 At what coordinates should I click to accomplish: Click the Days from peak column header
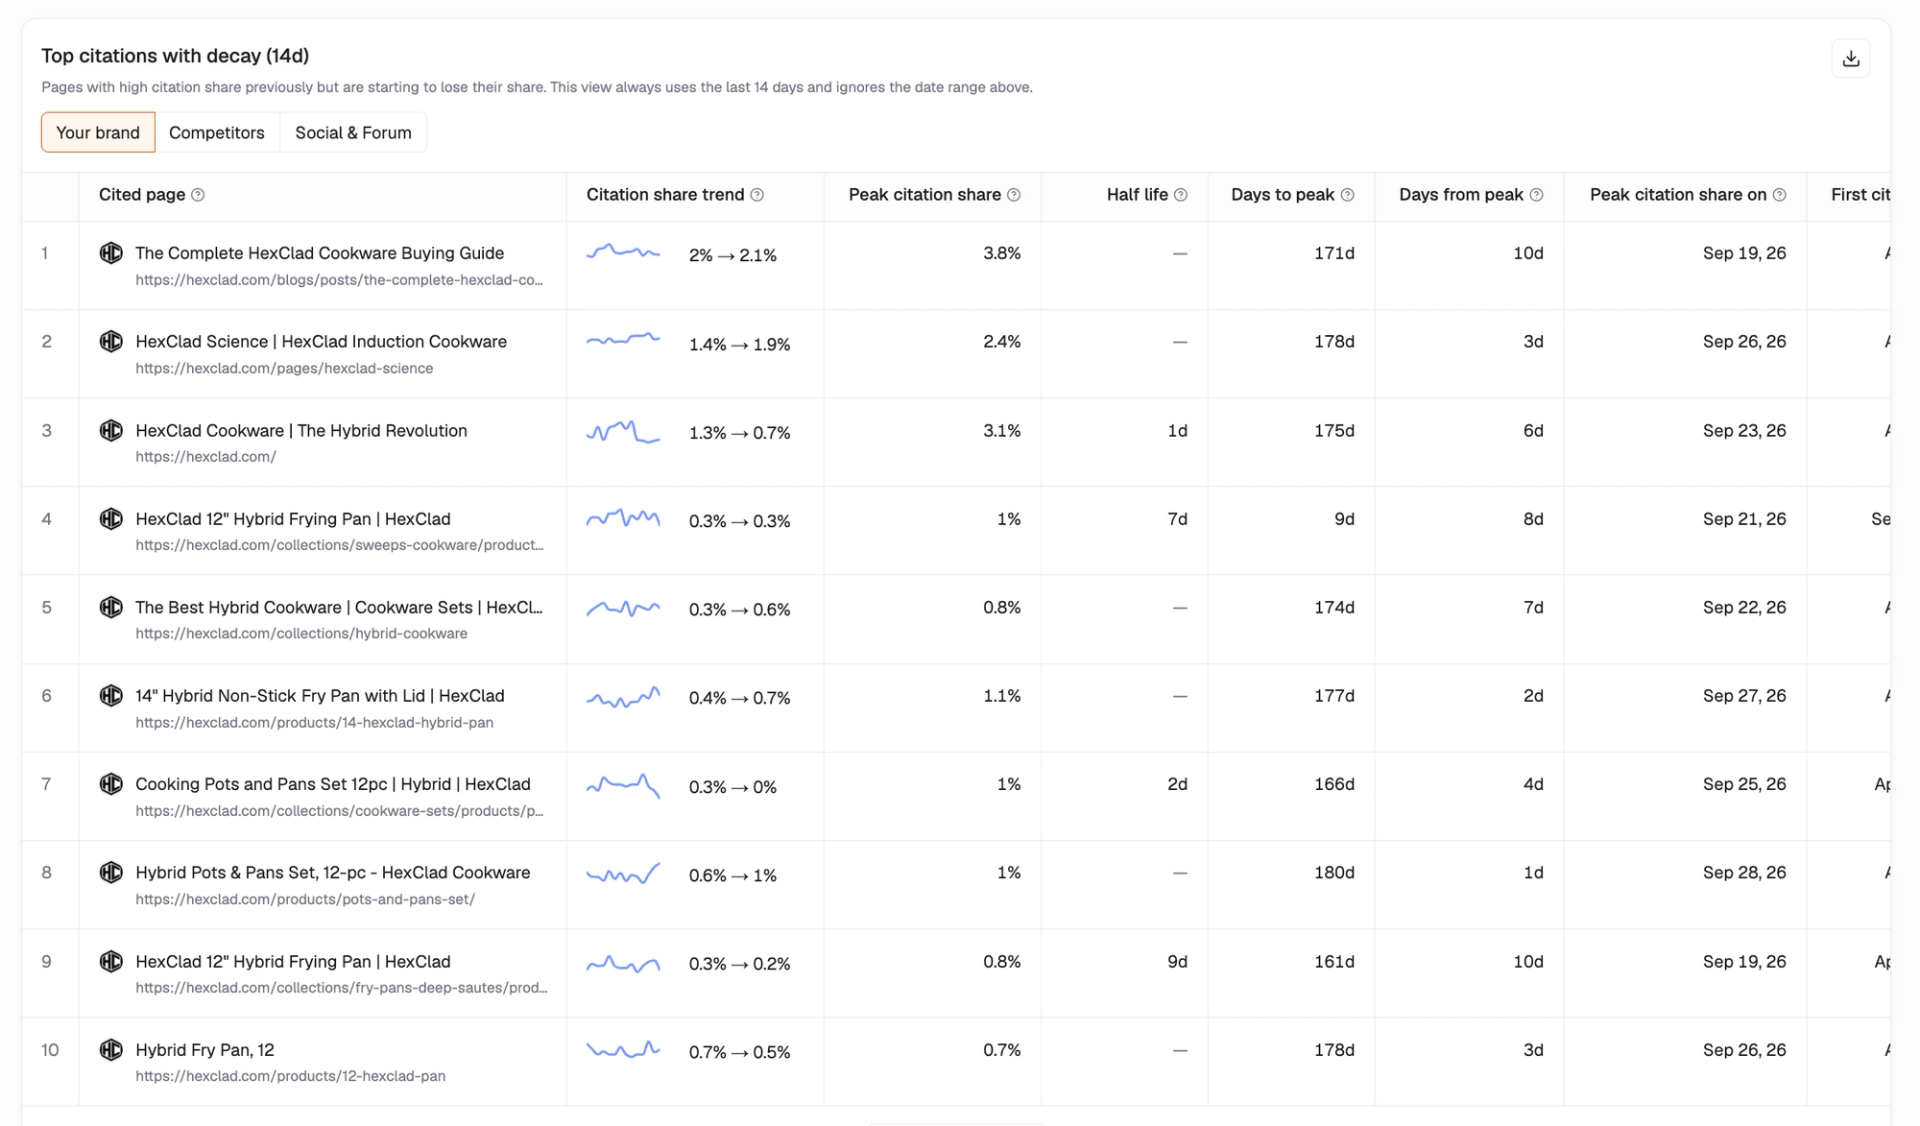tap(1460, 195)
